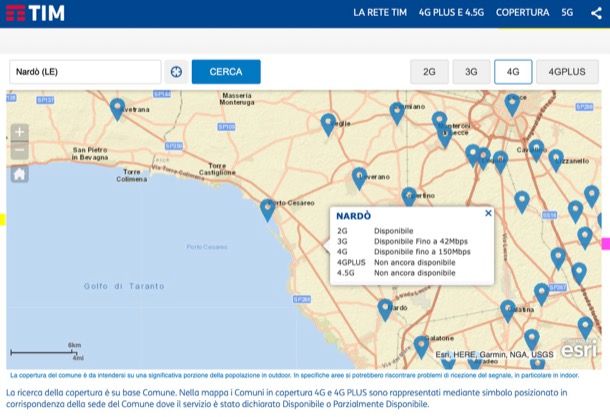The image size is (610, 417).
Task: Select the Lecce map pin
Action: point(512,105)
